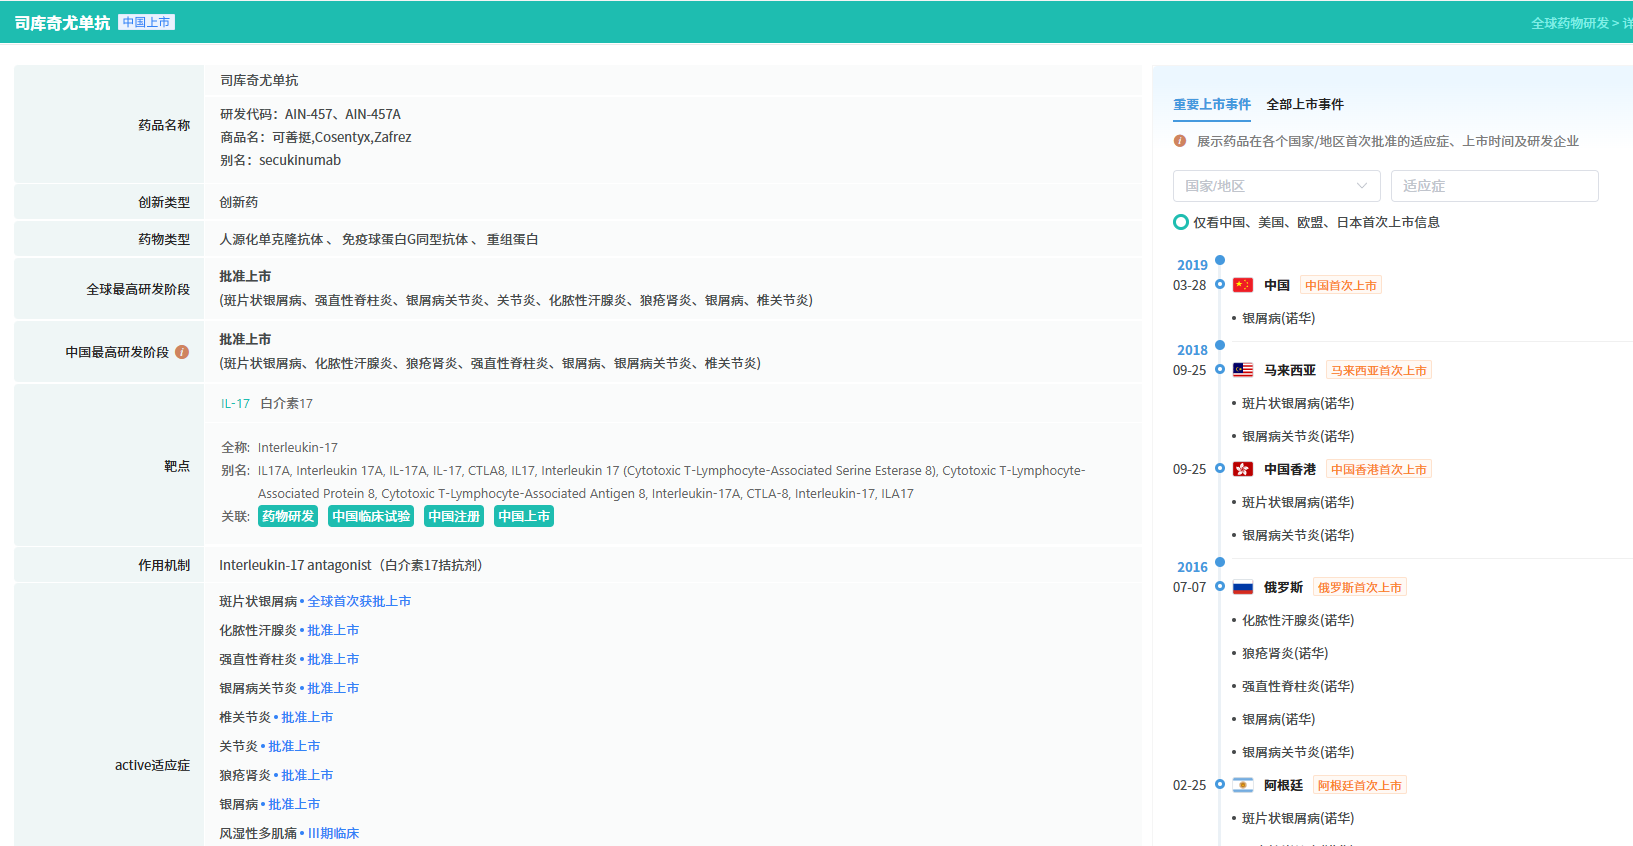Click the 适应症 filter field
This screenshot has width=1633, height=846.
(x=1494, y=186)
